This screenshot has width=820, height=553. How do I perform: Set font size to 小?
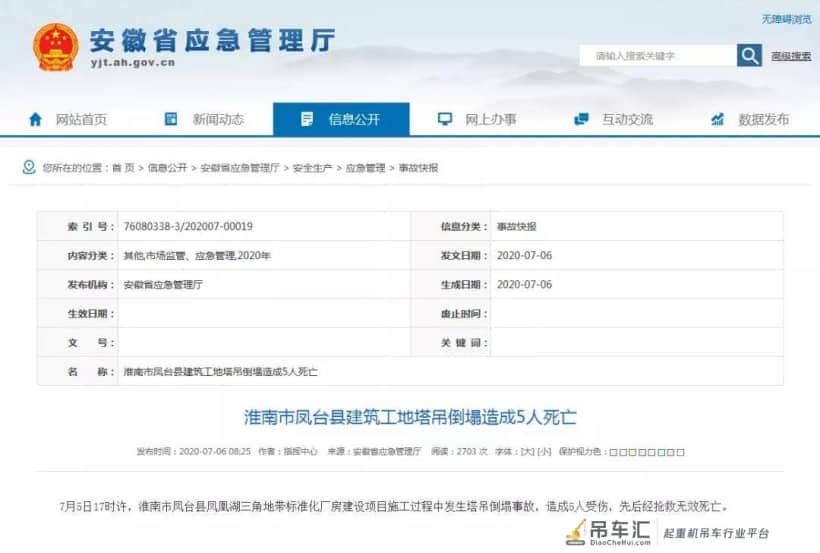coord(544,452)
